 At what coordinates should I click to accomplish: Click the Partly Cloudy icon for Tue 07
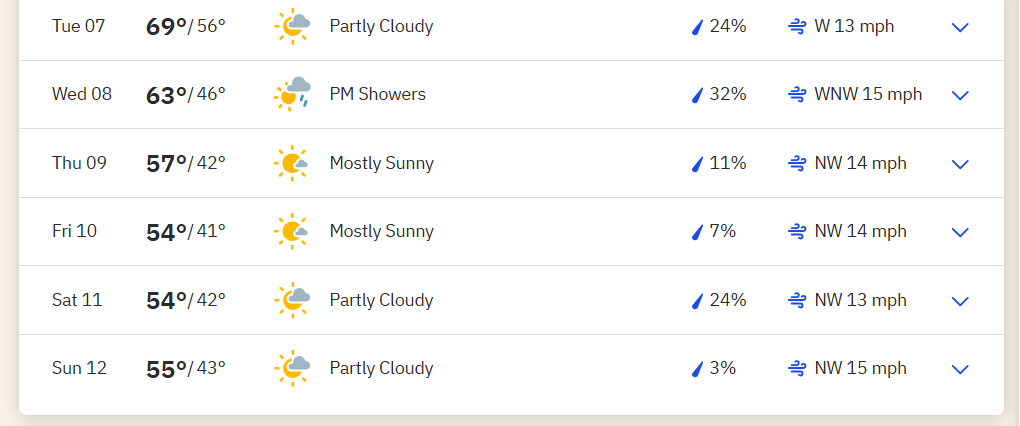[292, 26]
